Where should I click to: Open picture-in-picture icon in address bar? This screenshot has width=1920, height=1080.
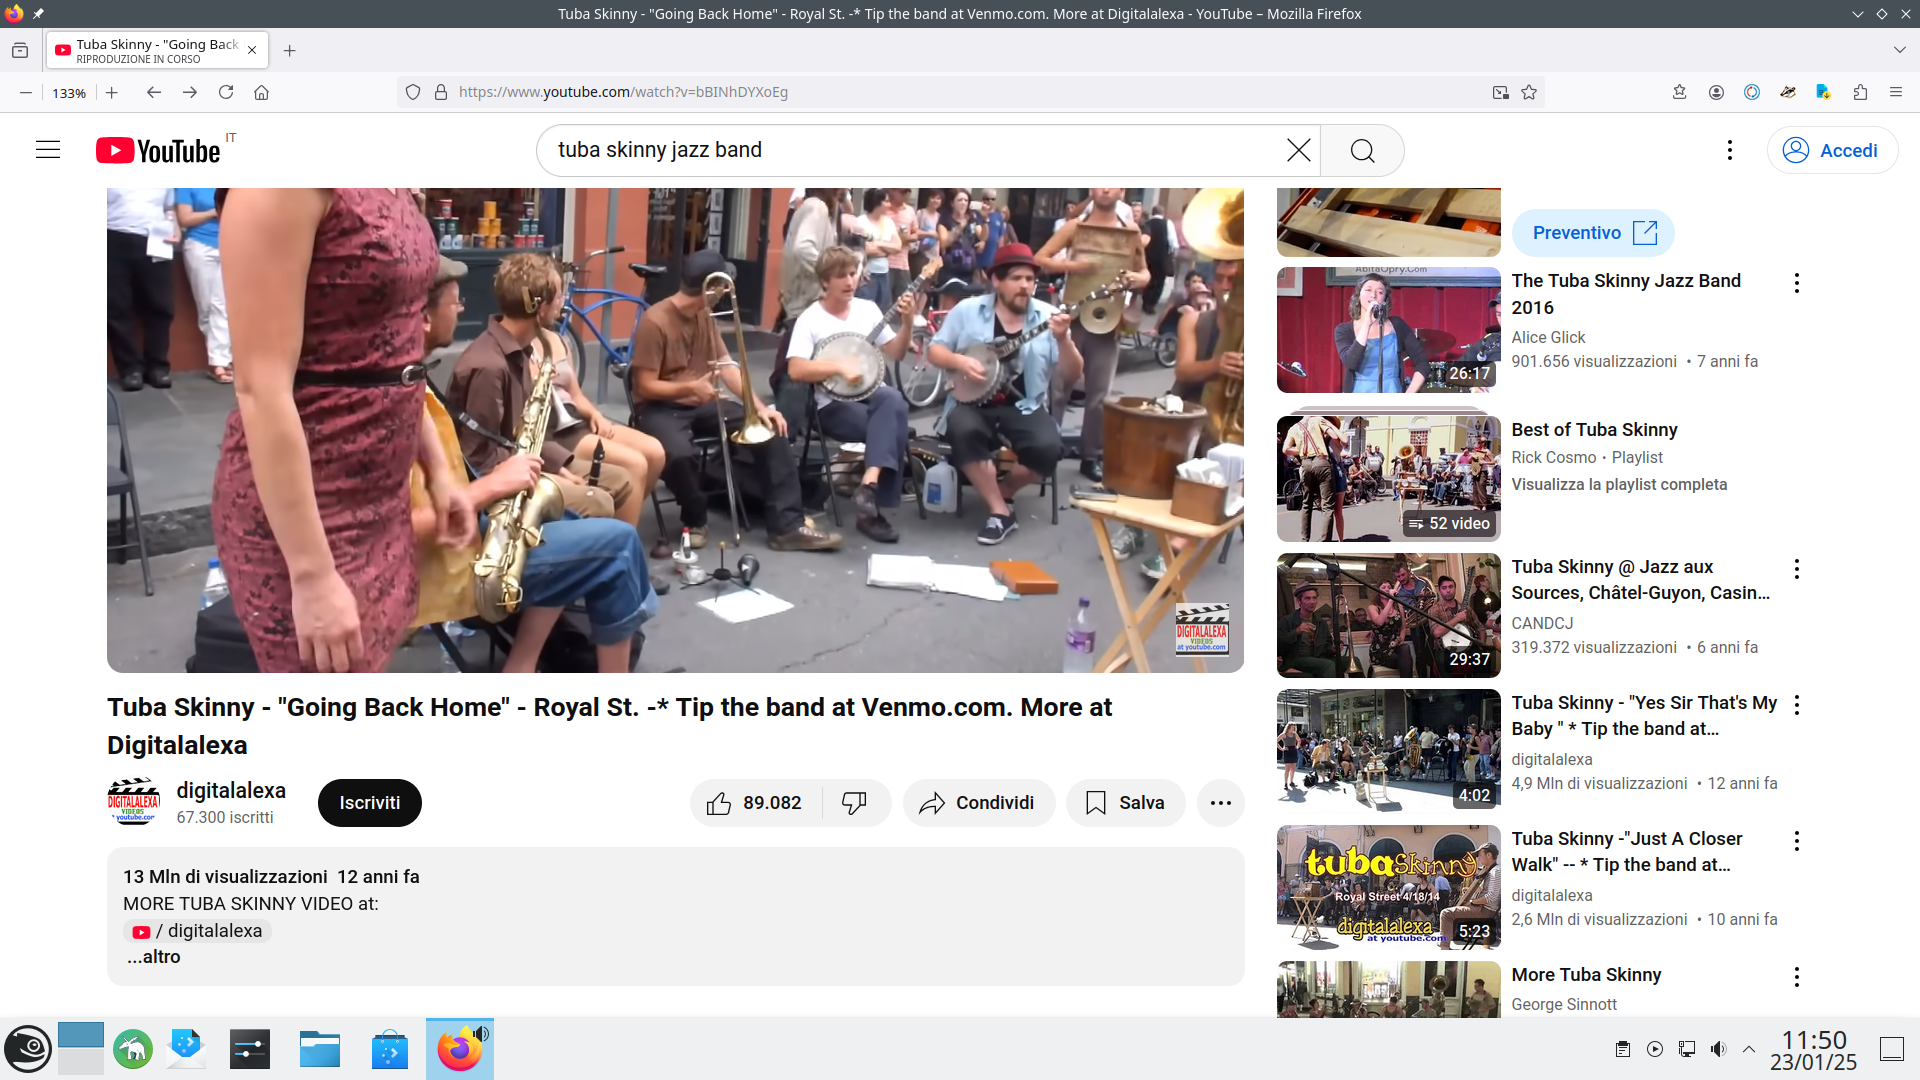(1500, 92)
